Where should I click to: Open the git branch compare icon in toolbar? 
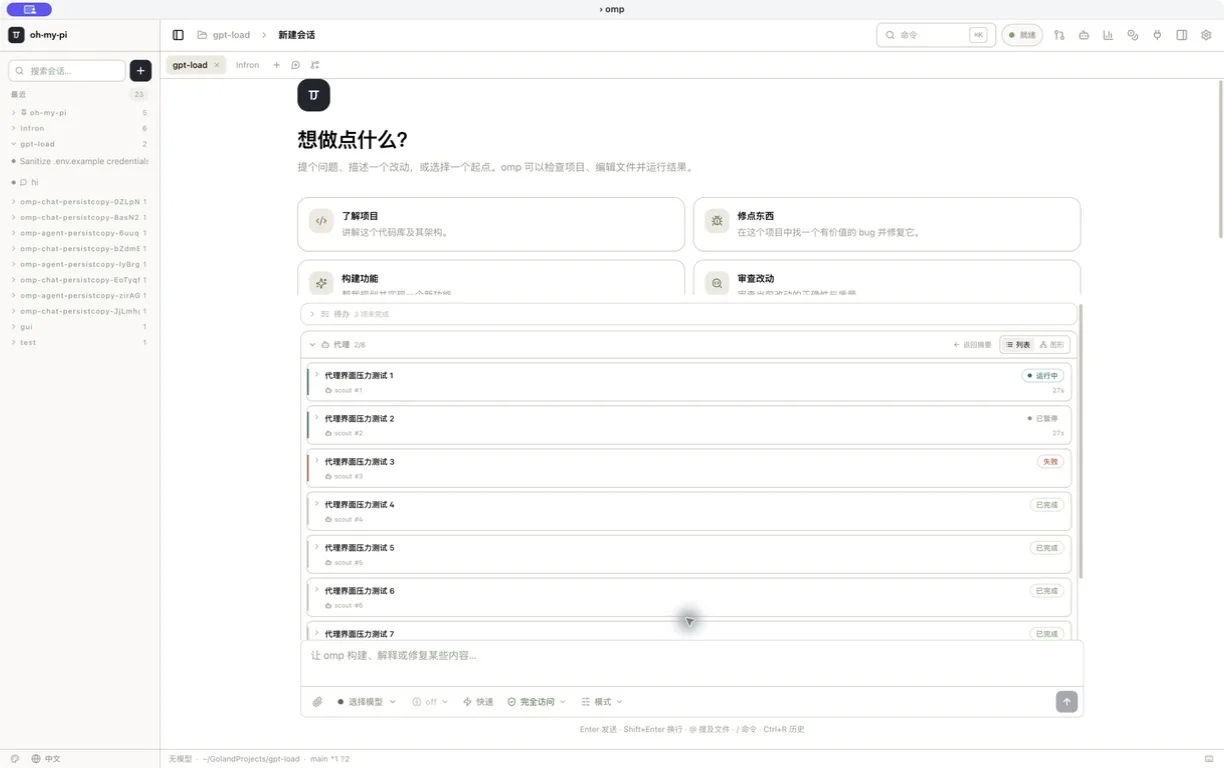tap(1059, 35)
